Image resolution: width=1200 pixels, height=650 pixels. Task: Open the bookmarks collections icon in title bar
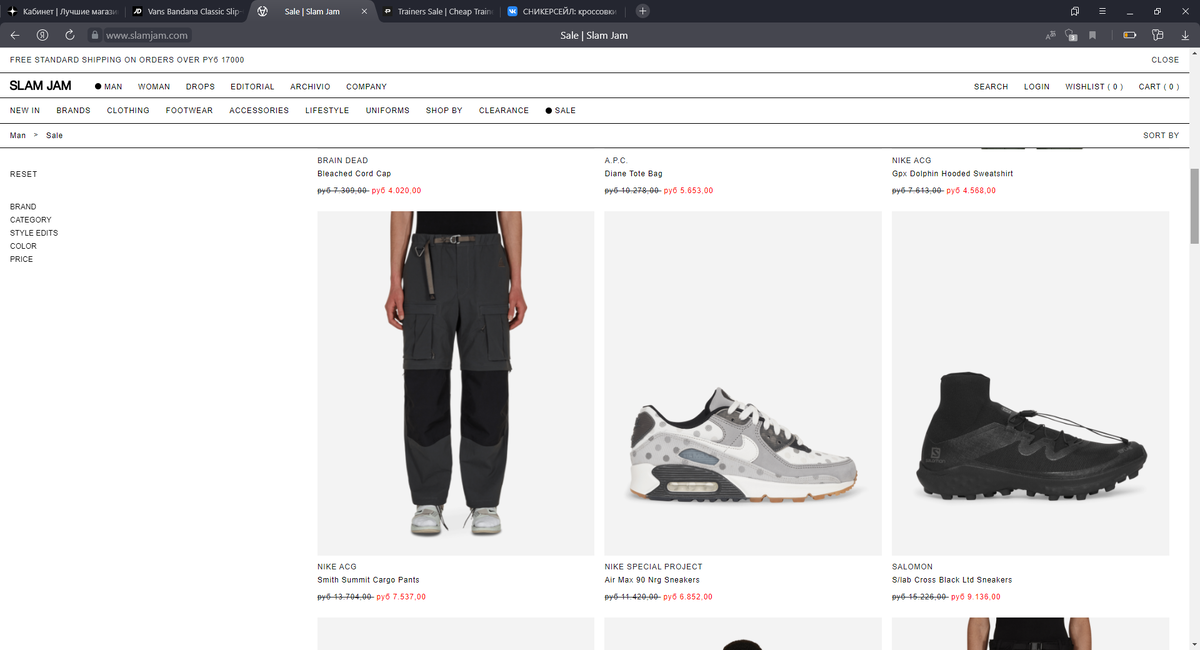(1075, 11)
